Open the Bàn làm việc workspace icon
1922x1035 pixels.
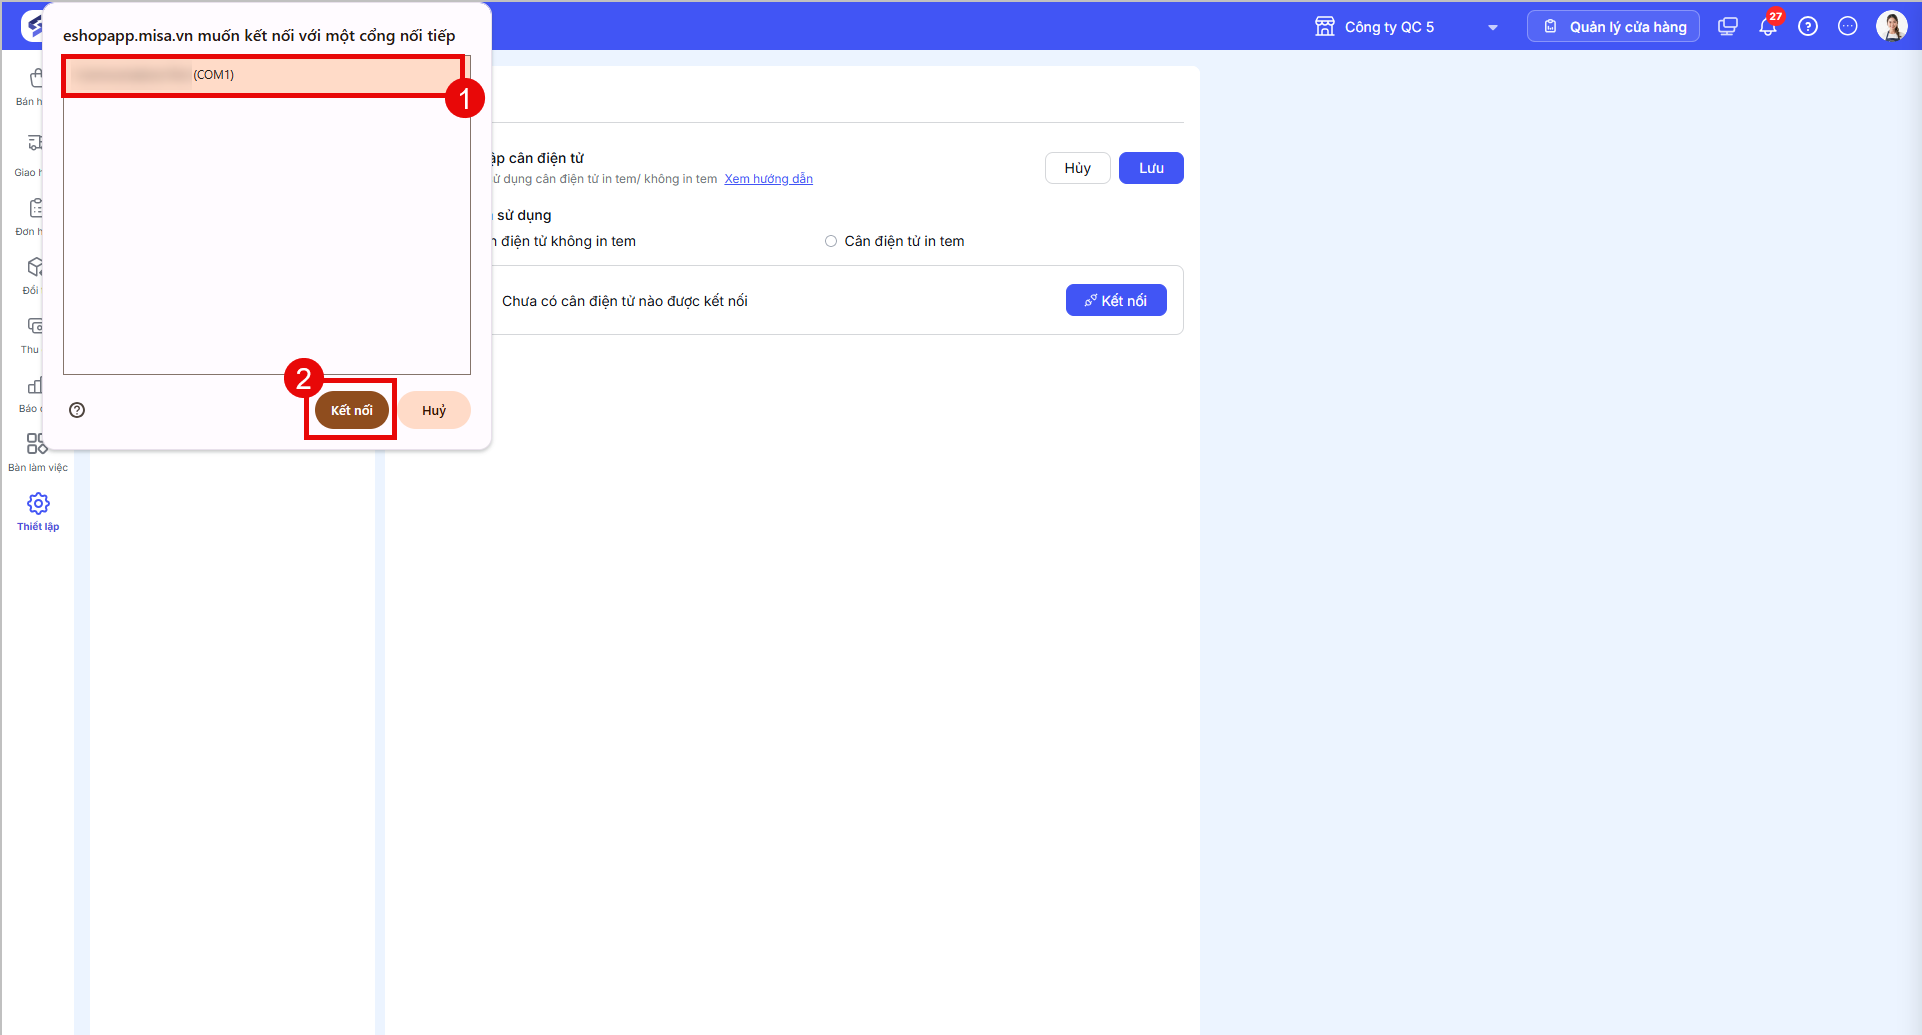pos(37,443)
